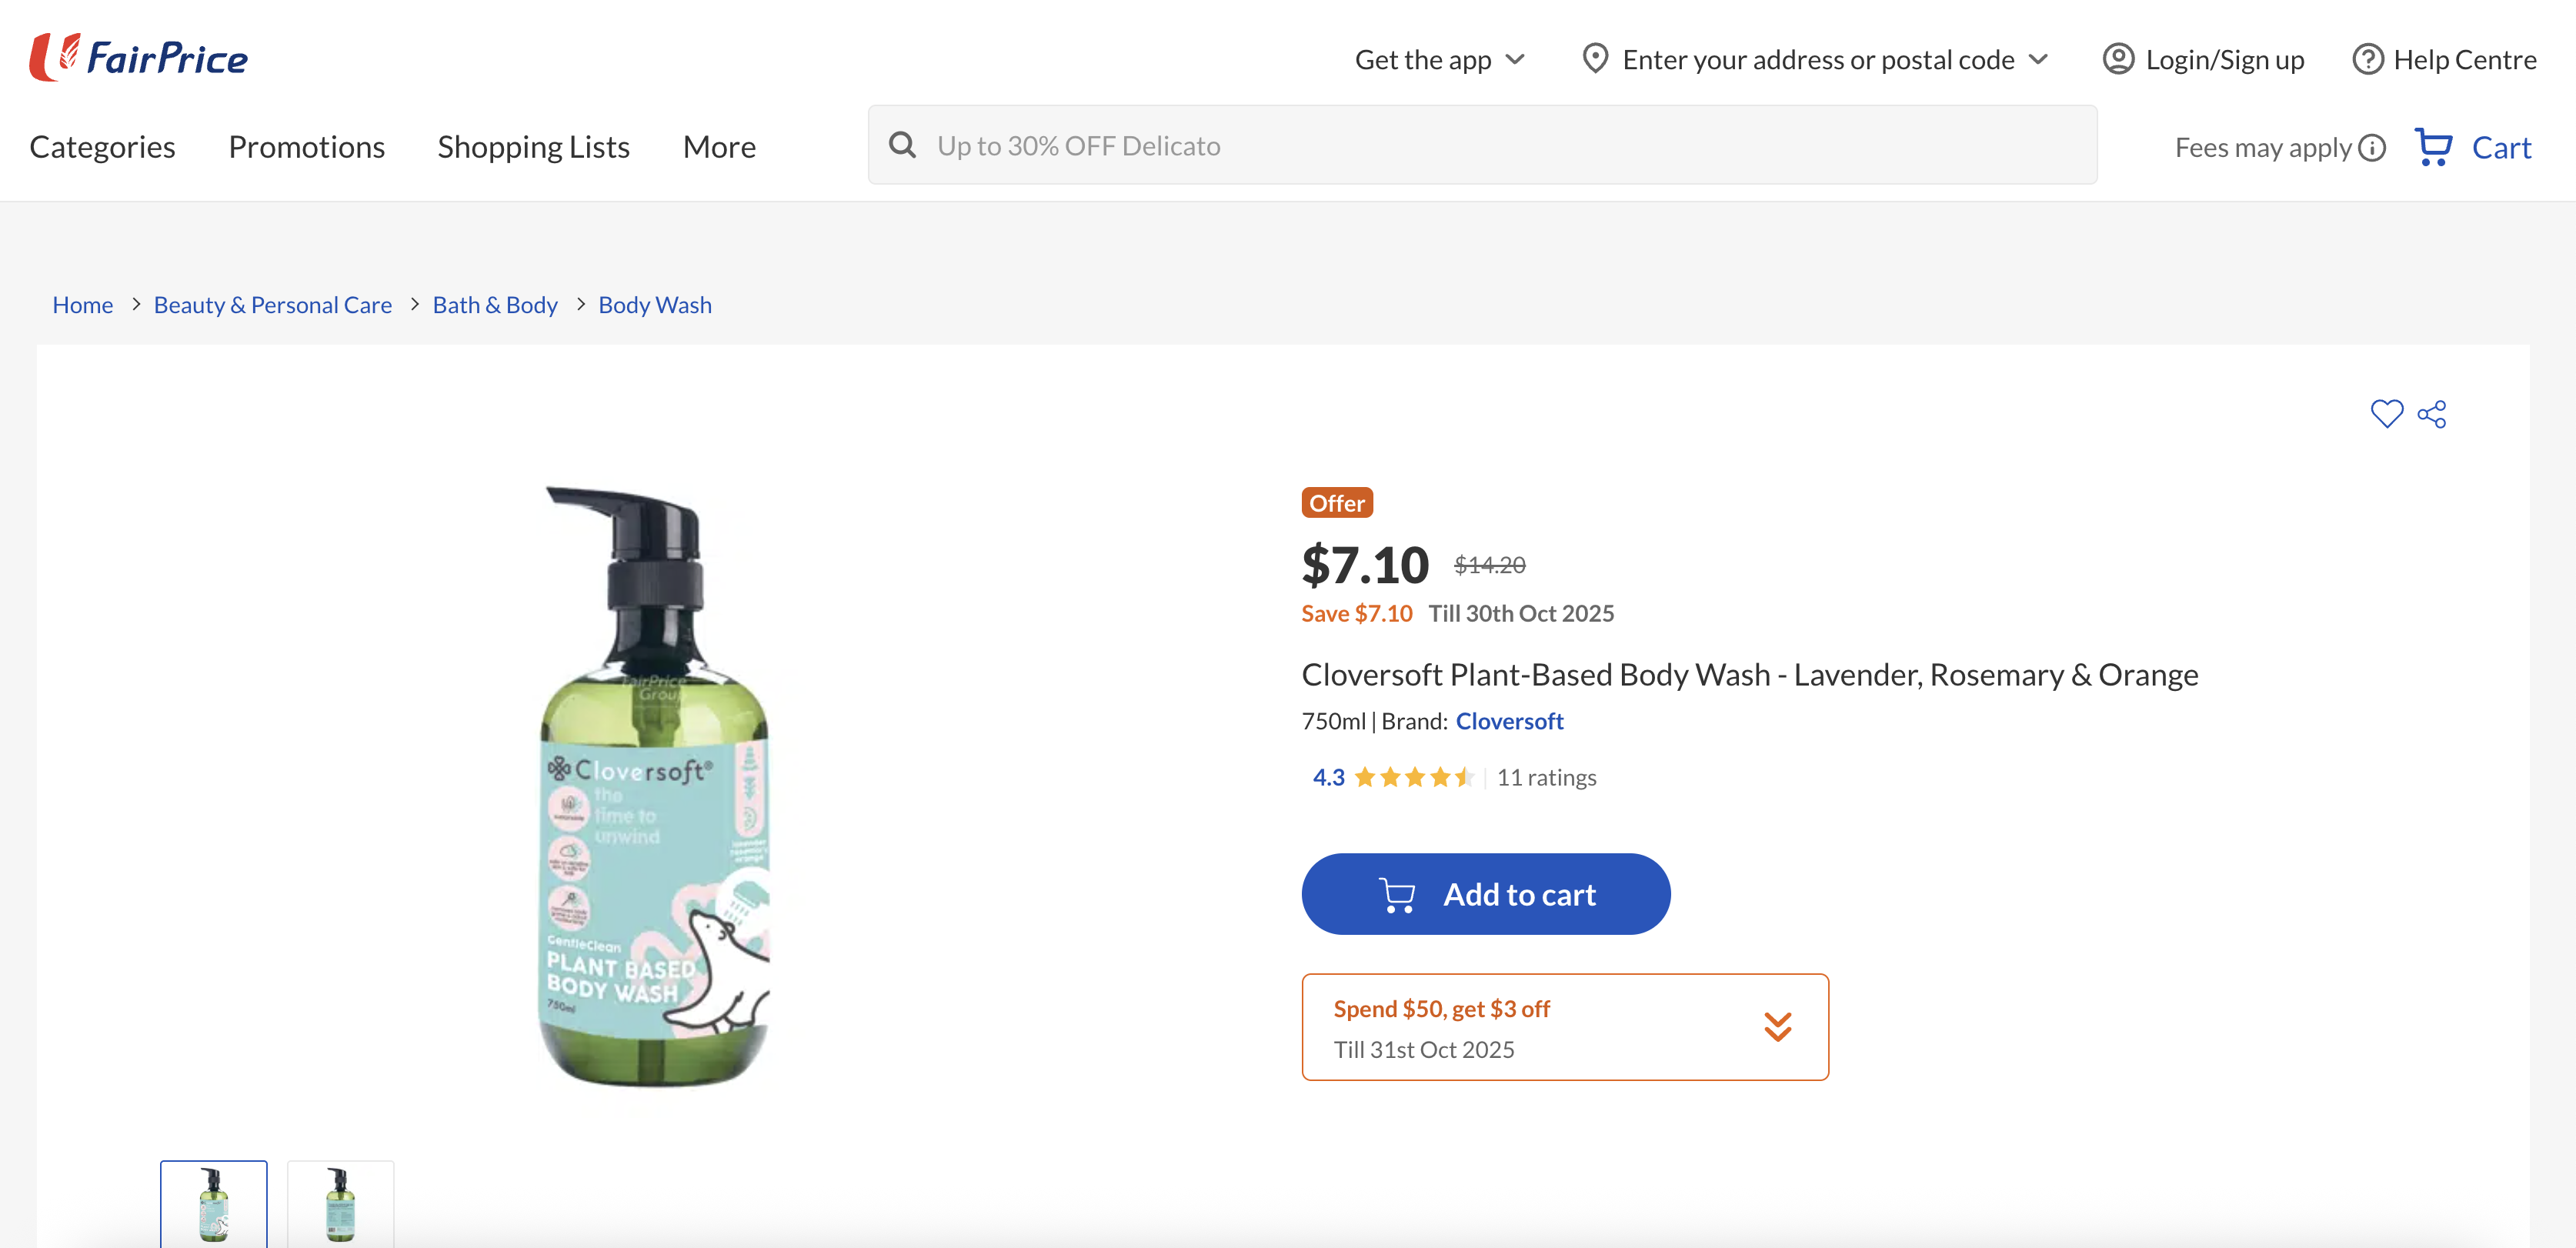The image size is (2576, 1248).
Task: Share the product using the share icon
Action: (x=2433, y=413)
